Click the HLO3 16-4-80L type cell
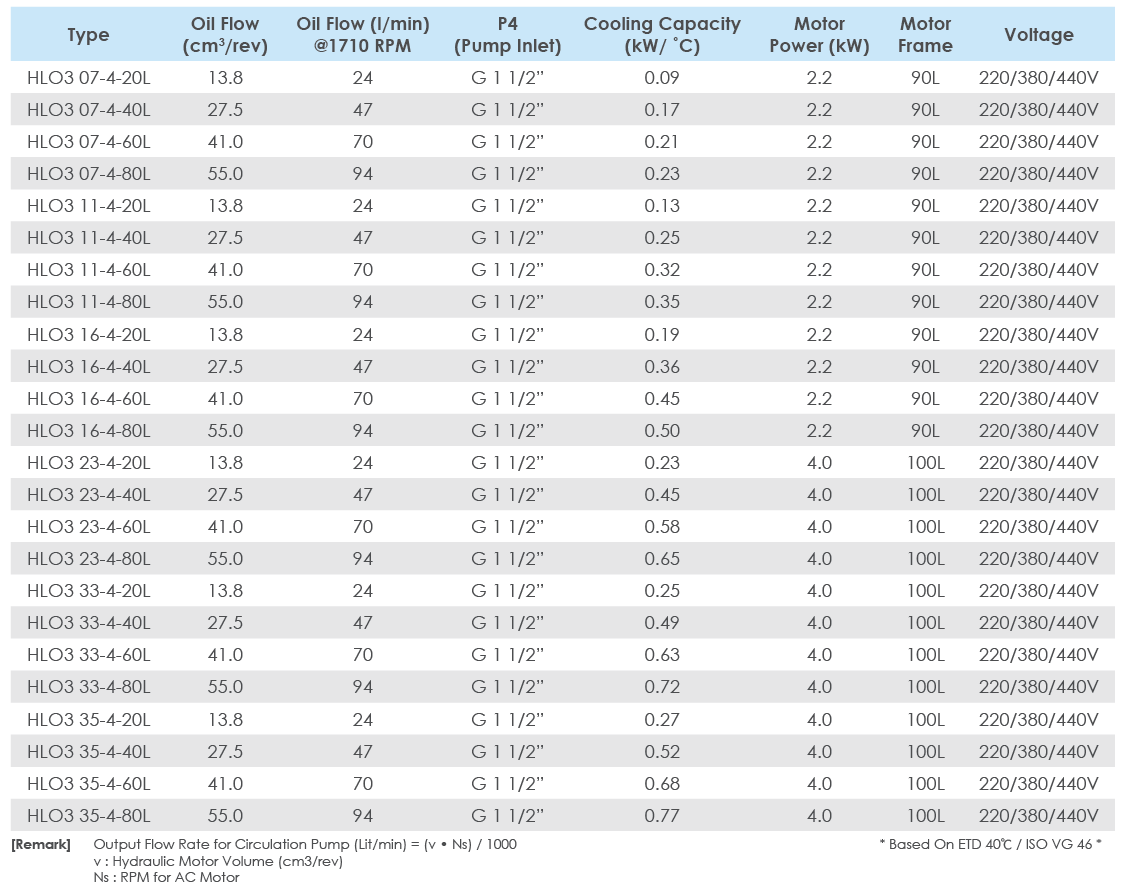This screenshot has height=896, width=1128. 89,431
